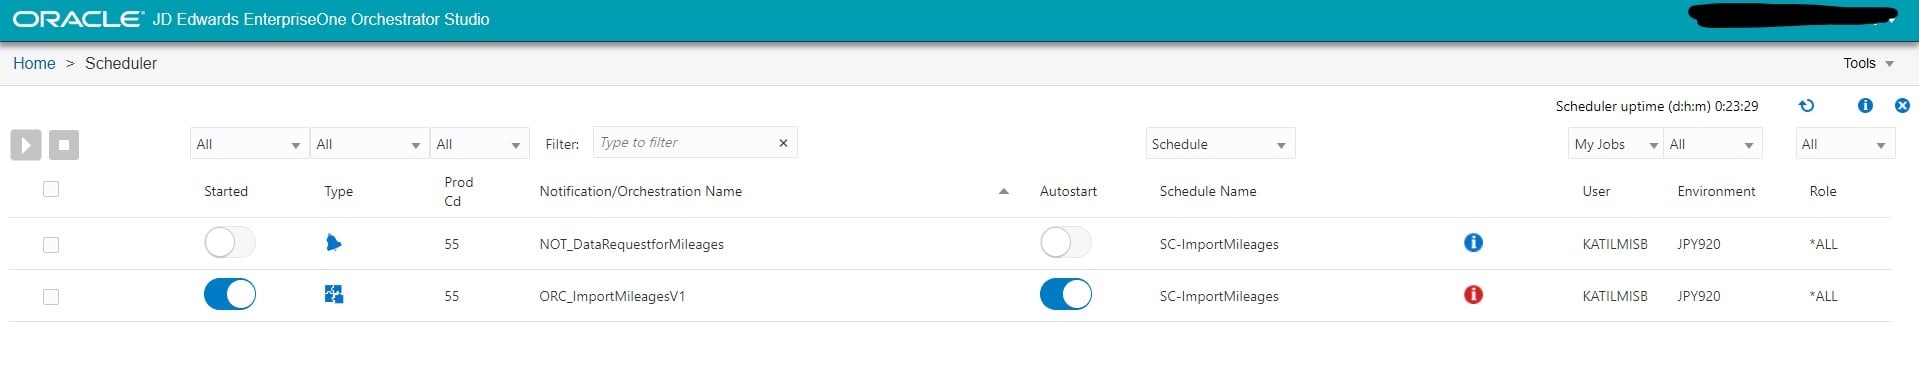Open the My Jobs dropdown

pos(1615,144)
